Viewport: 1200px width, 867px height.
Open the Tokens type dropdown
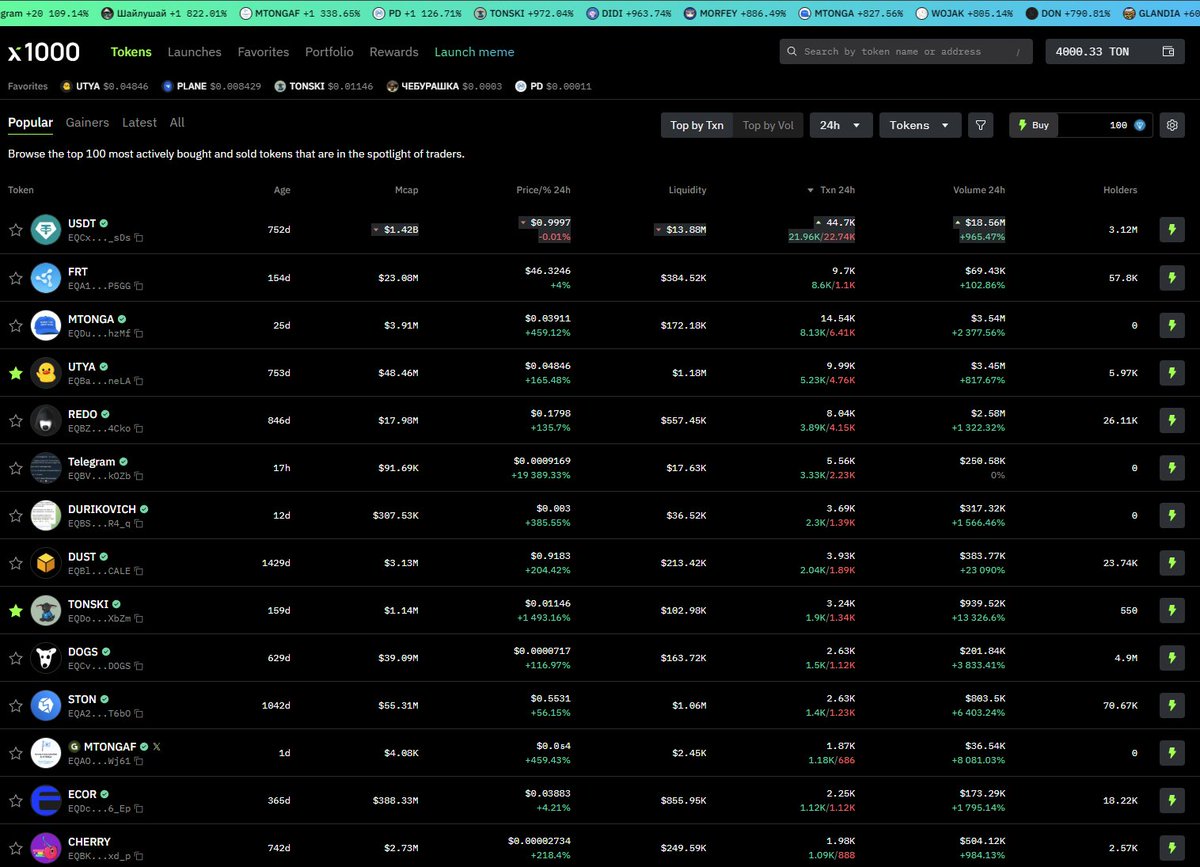[920, 125]
